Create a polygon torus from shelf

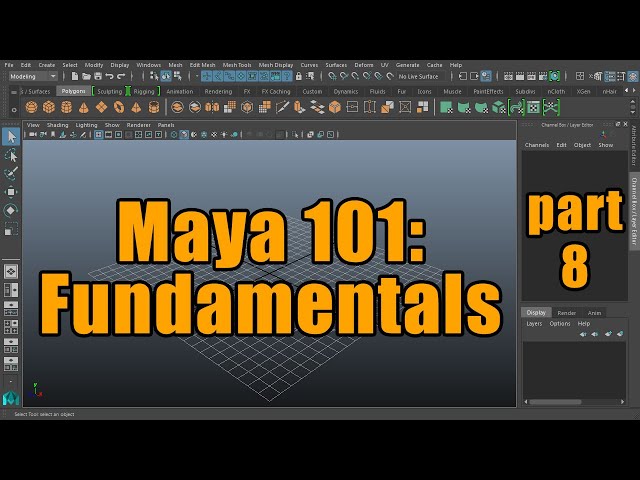119,107
